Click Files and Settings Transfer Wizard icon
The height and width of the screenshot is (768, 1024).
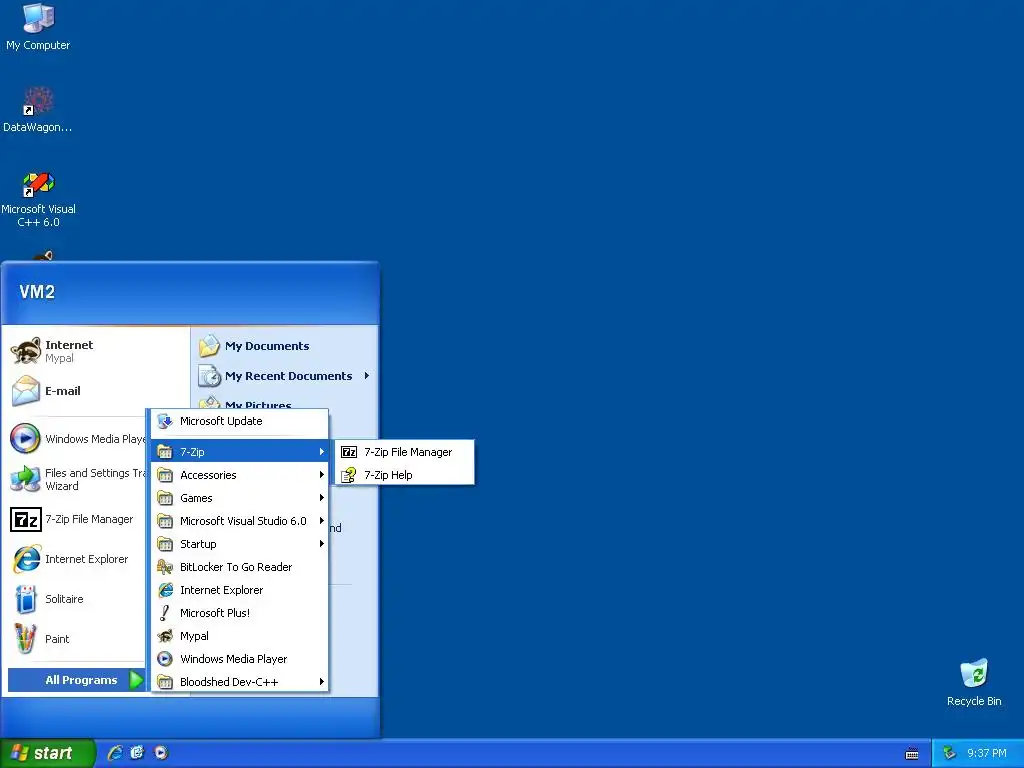tap(25, 479)
